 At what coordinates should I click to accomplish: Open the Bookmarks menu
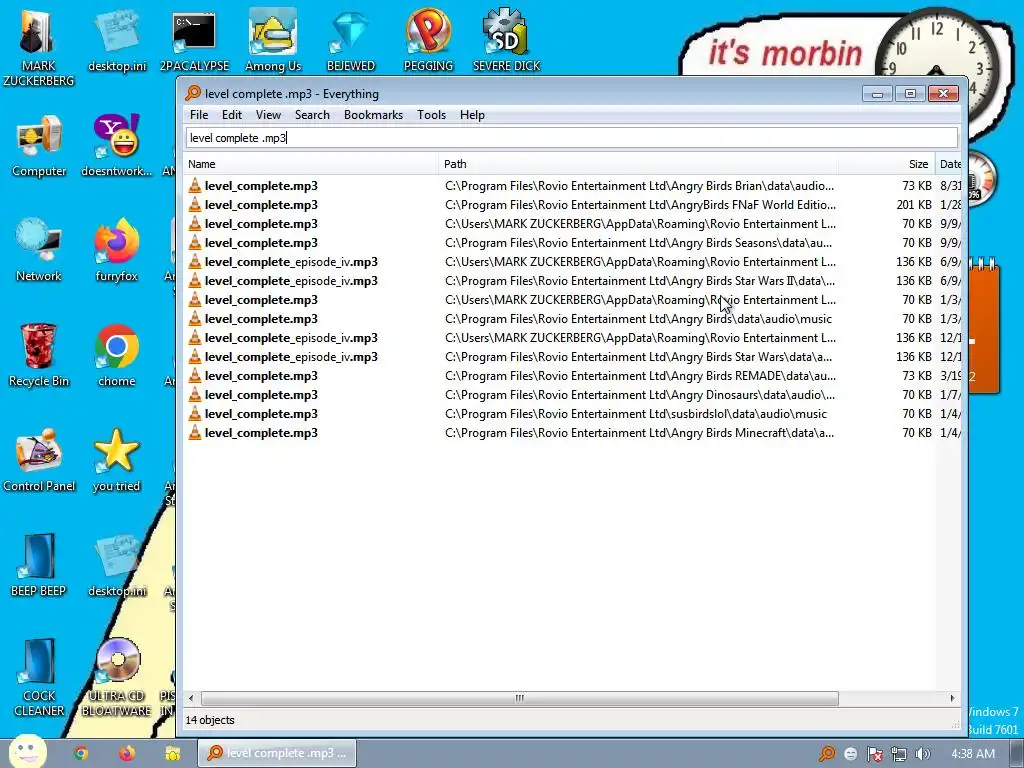tap(373, 115)
